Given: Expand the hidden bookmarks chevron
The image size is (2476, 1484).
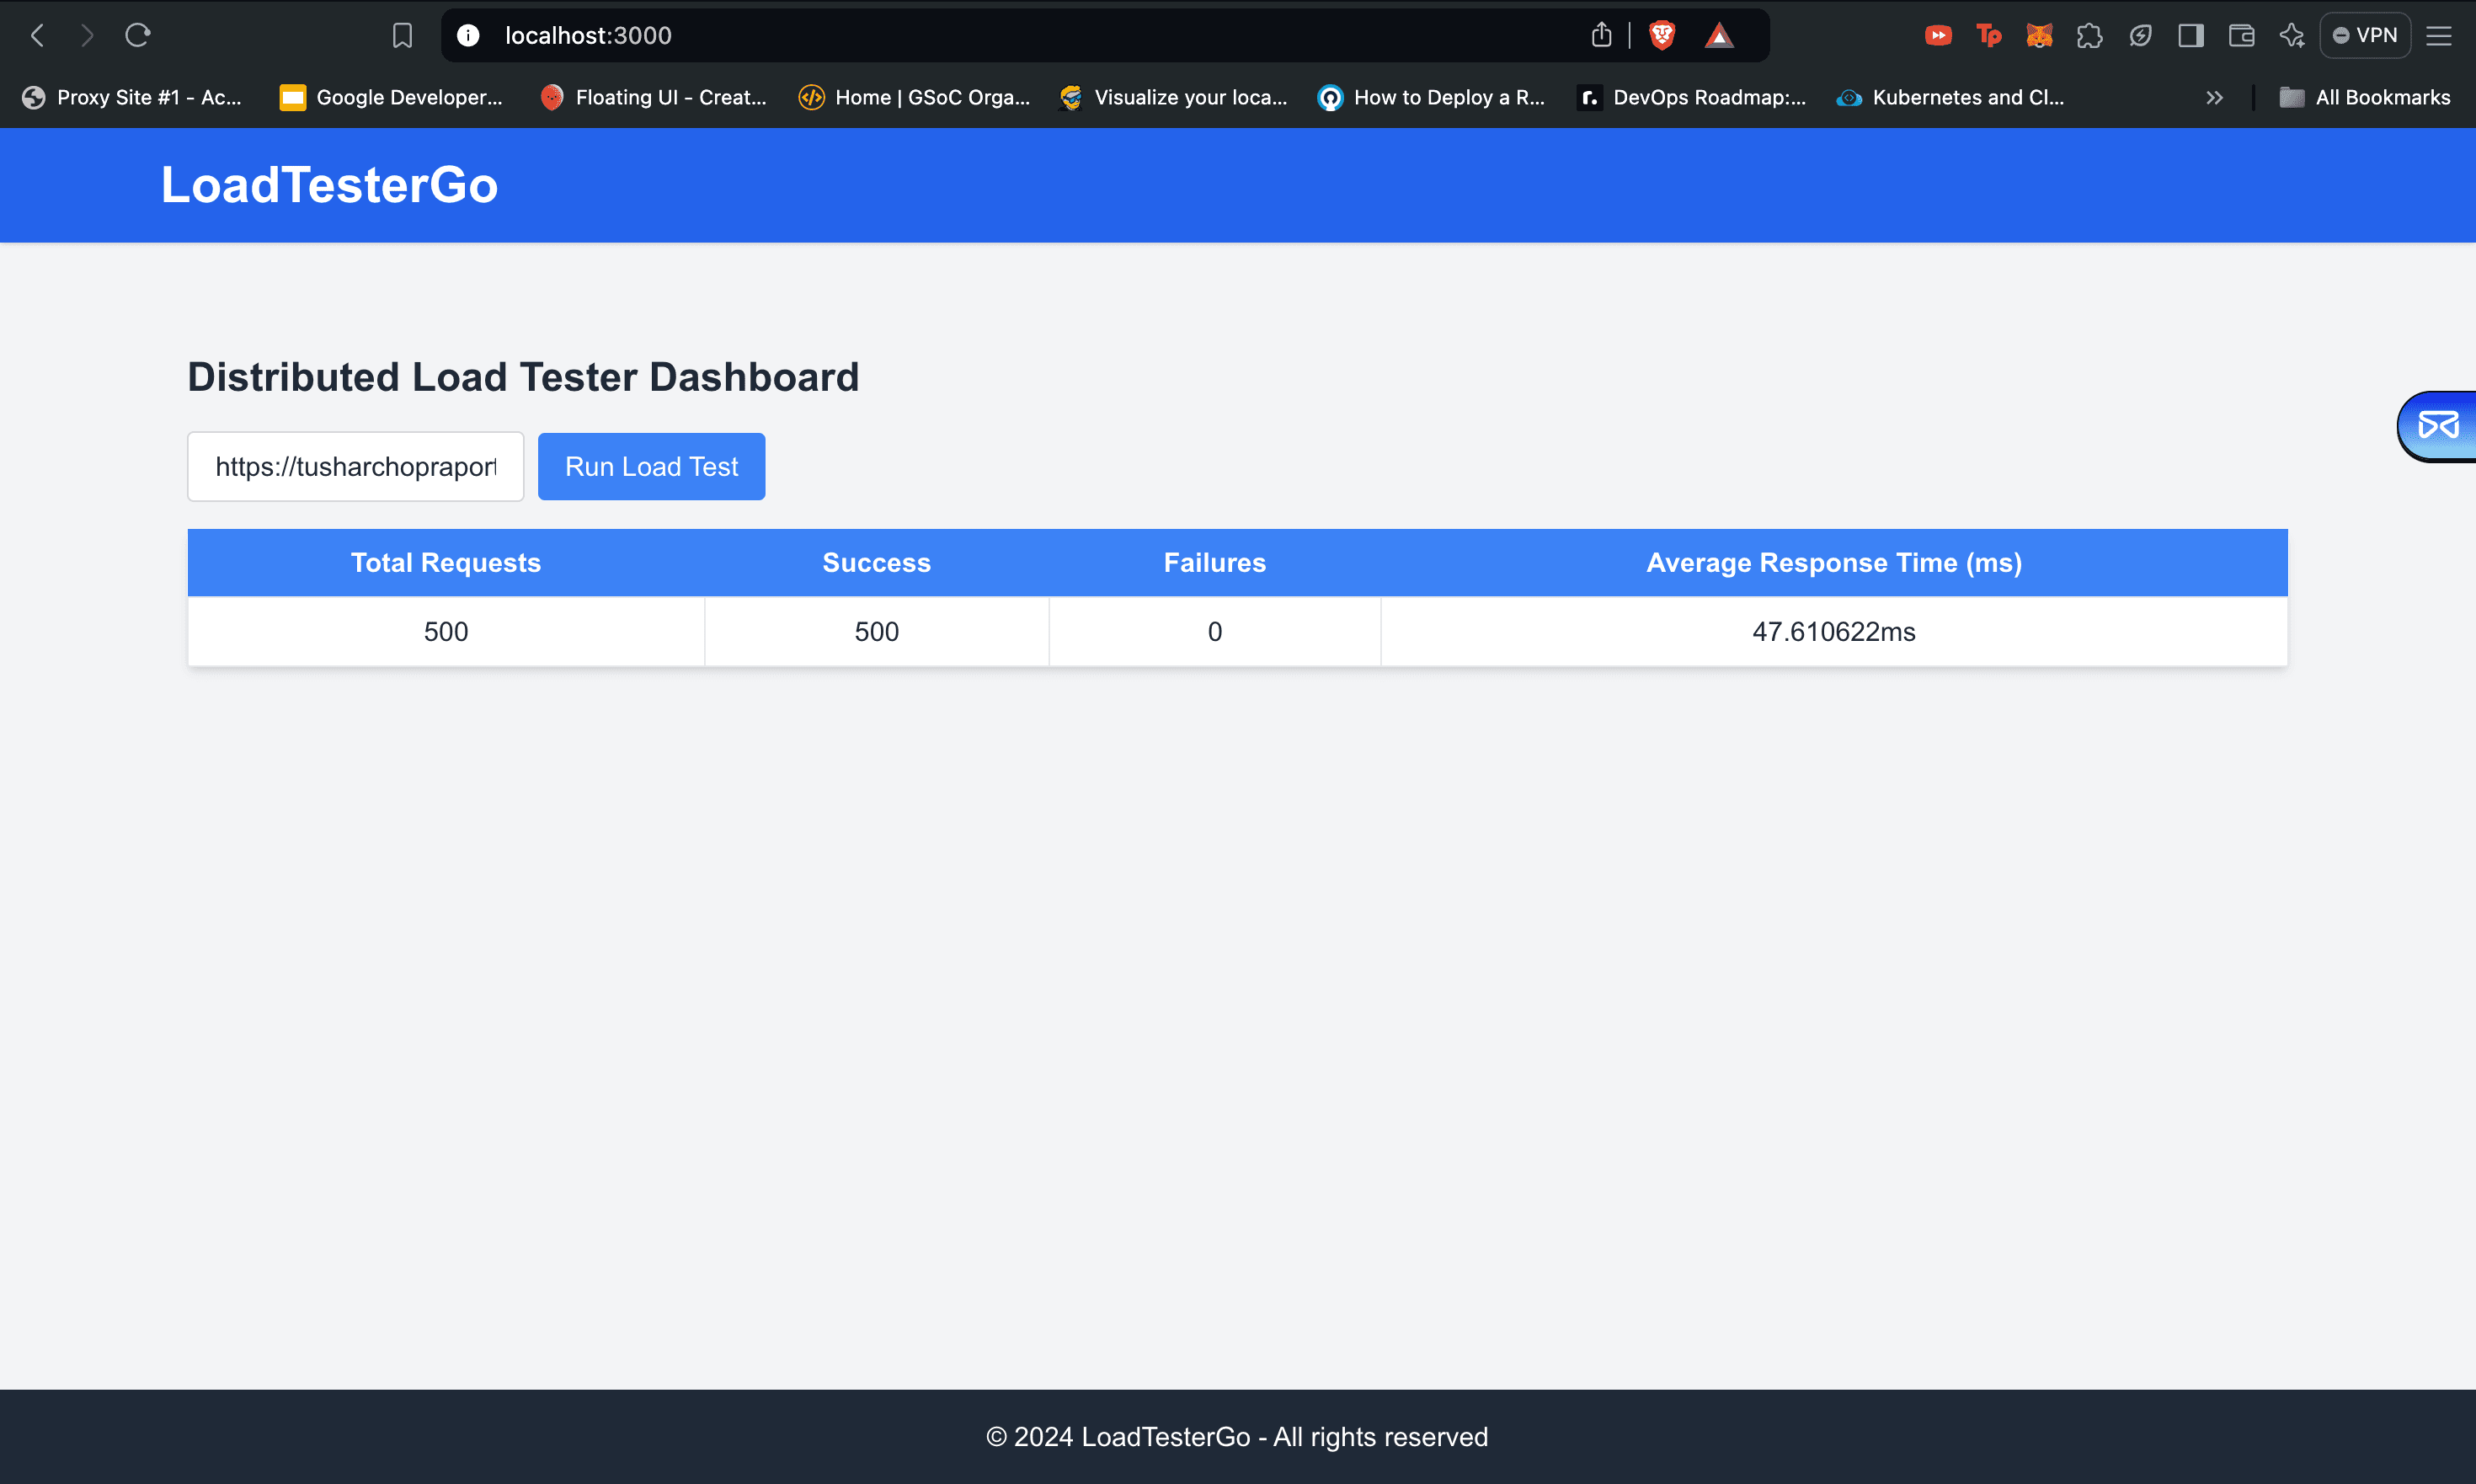Looking at the screenshot, I should coord(2214,97).
